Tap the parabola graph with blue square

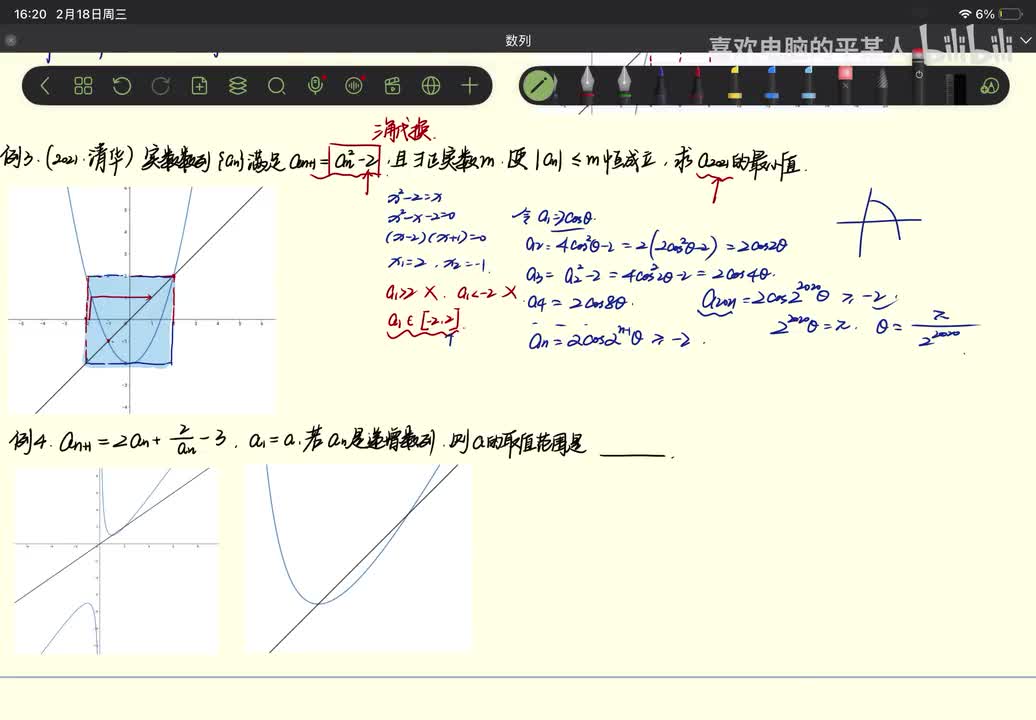click(141, 299)
